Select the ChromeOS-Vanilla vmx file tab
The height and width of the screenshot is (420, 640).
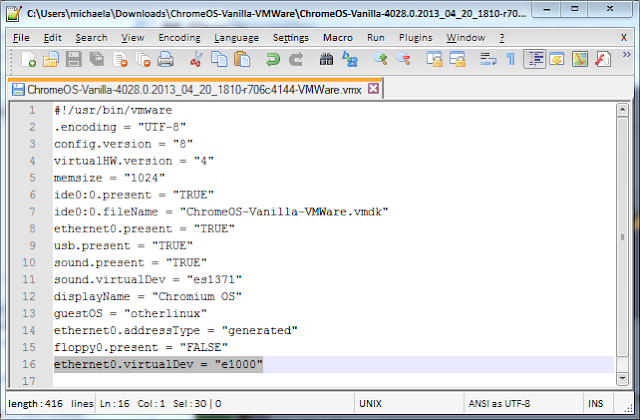(194, 89)
